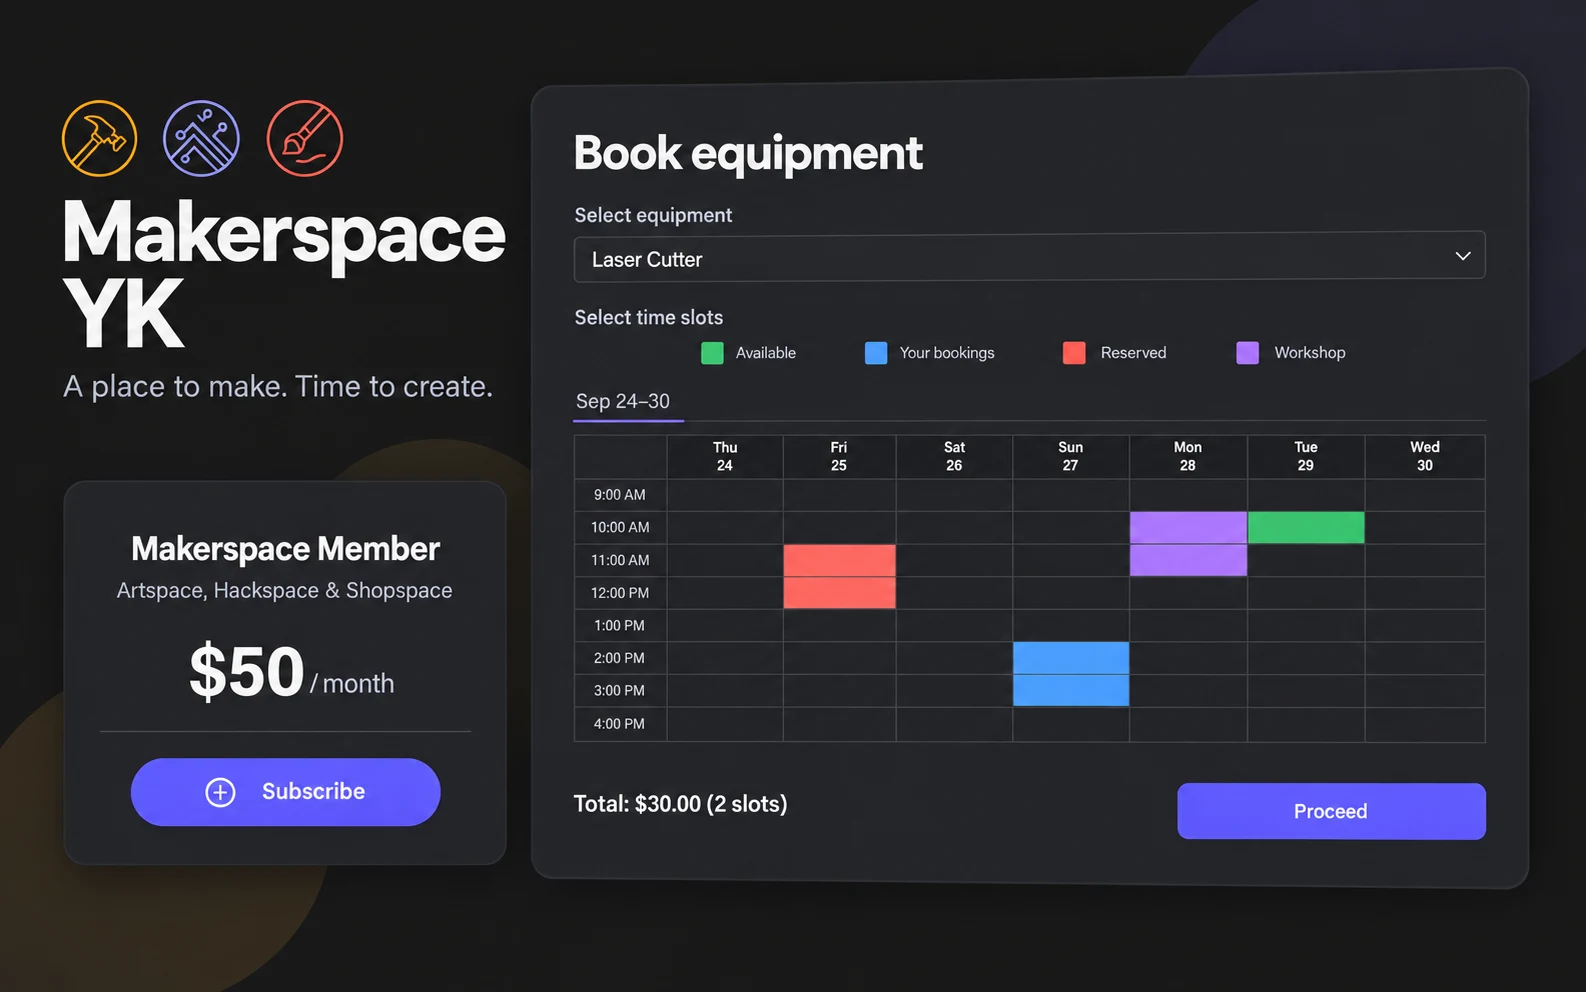1586x992 pixels.
Task: Open the Laser Cutter equipment dropdown
Action: pos(1029,258)
